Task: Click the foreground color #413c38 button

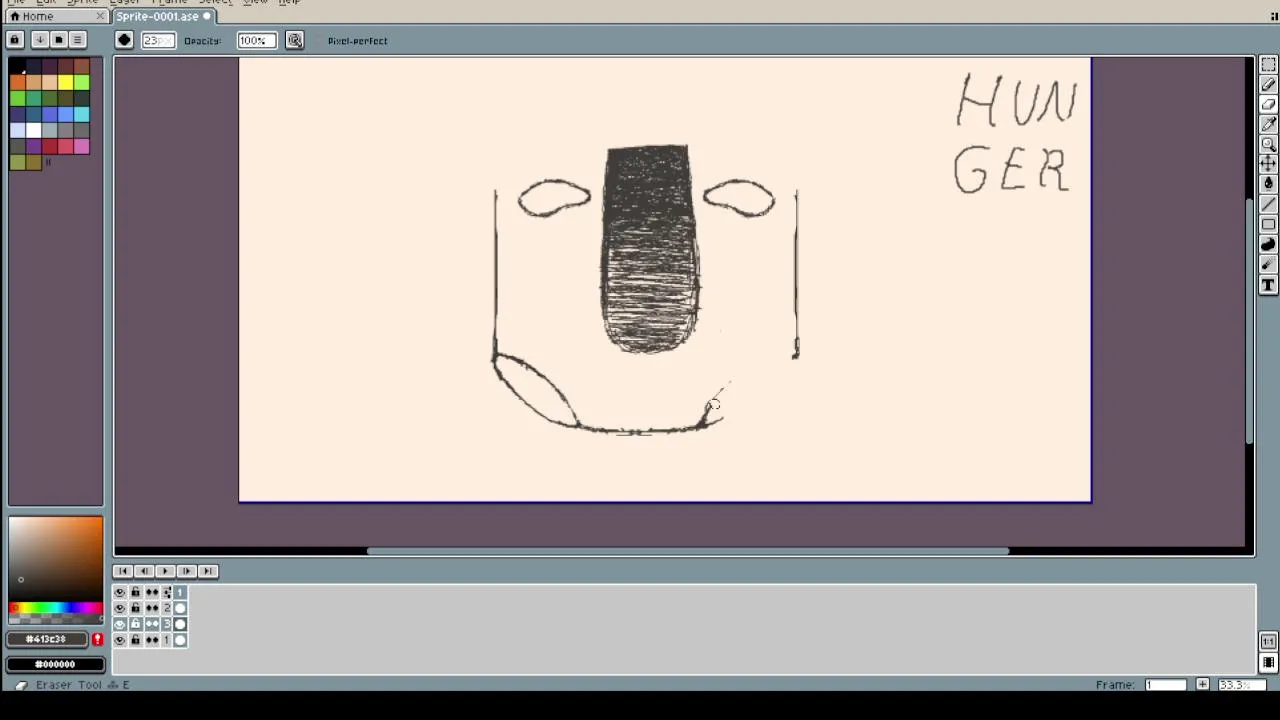Action: pyautogui.click(x=47, y=639)
